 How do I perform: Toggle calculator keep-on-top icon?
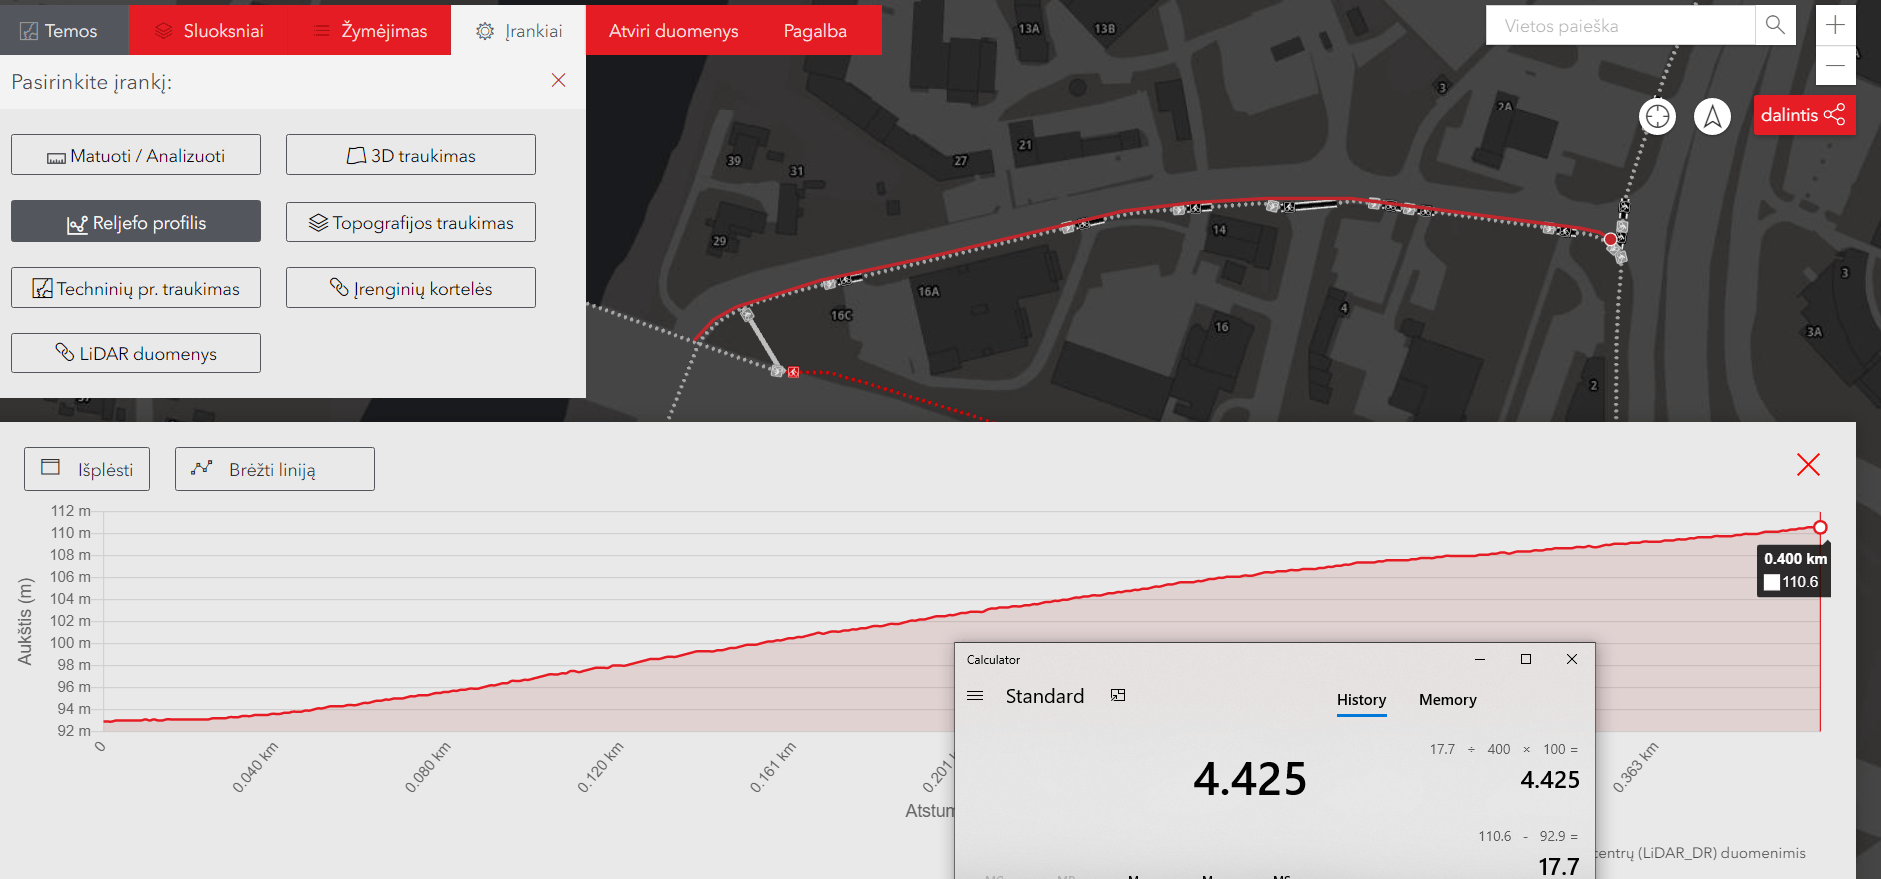[1118, 696]
